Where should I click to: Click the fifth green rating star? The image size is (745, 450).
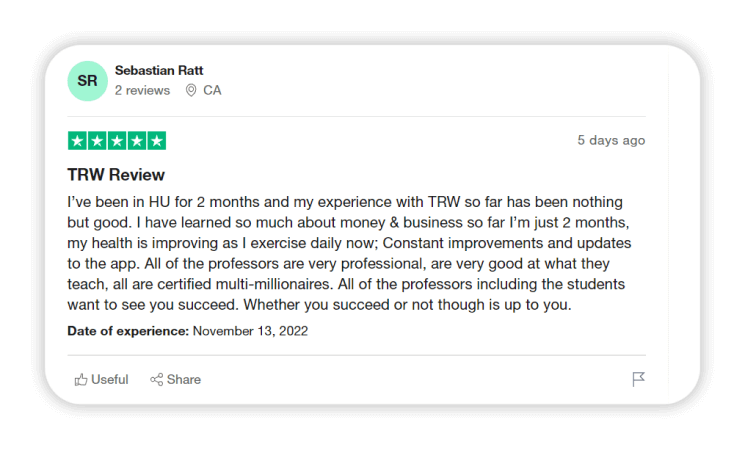[156, 141]
